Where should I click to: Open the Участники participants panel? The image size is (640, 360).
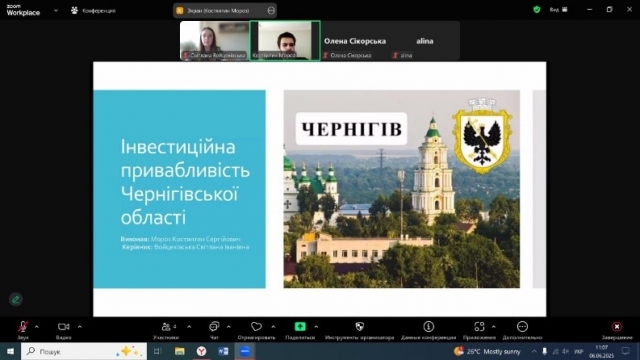[166, 327]
